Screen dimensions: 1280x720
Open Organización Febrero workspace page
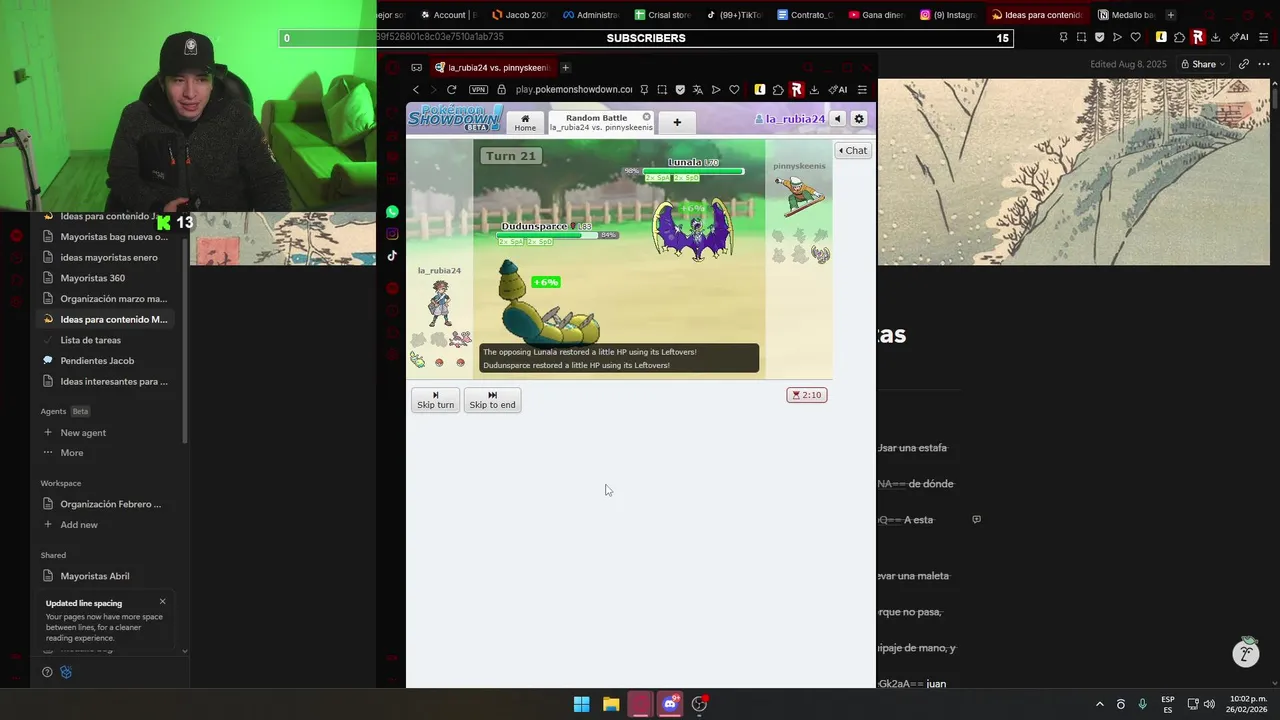(106, 504)
